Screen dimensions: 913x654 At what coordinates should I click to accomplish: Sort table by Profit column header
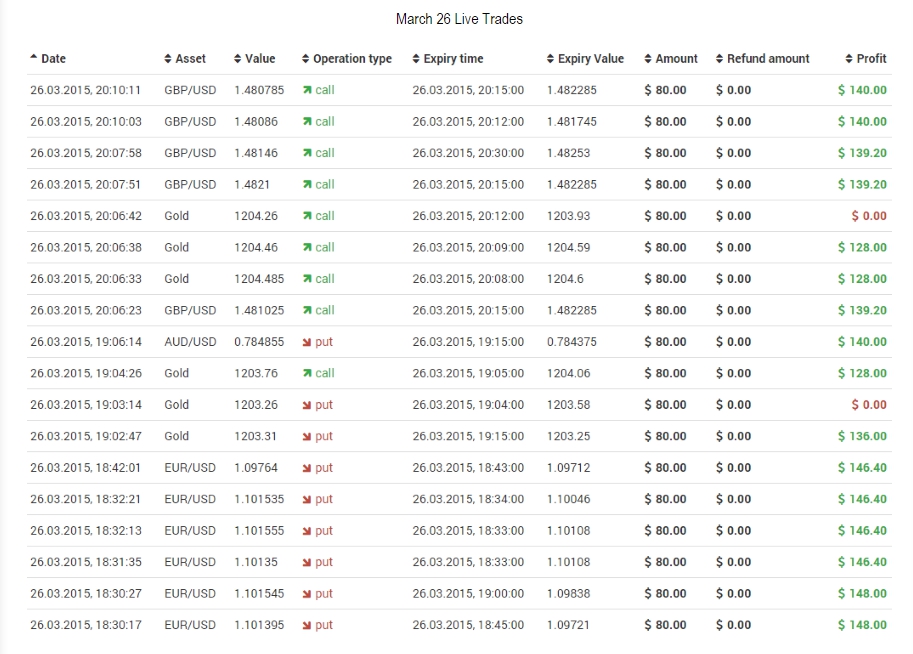pyautogui.click(x=871, y=59)
